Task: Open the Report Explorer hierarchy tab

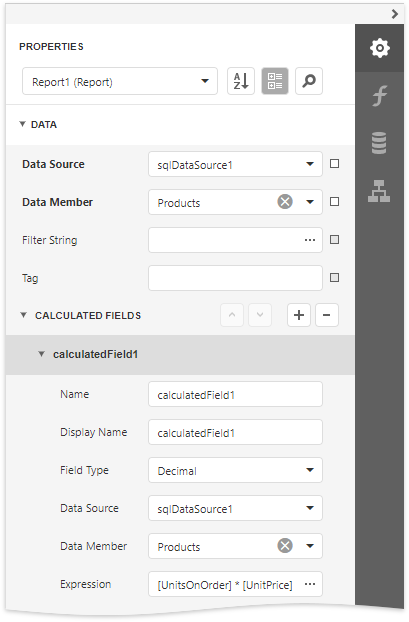Action: coord(379,191)
